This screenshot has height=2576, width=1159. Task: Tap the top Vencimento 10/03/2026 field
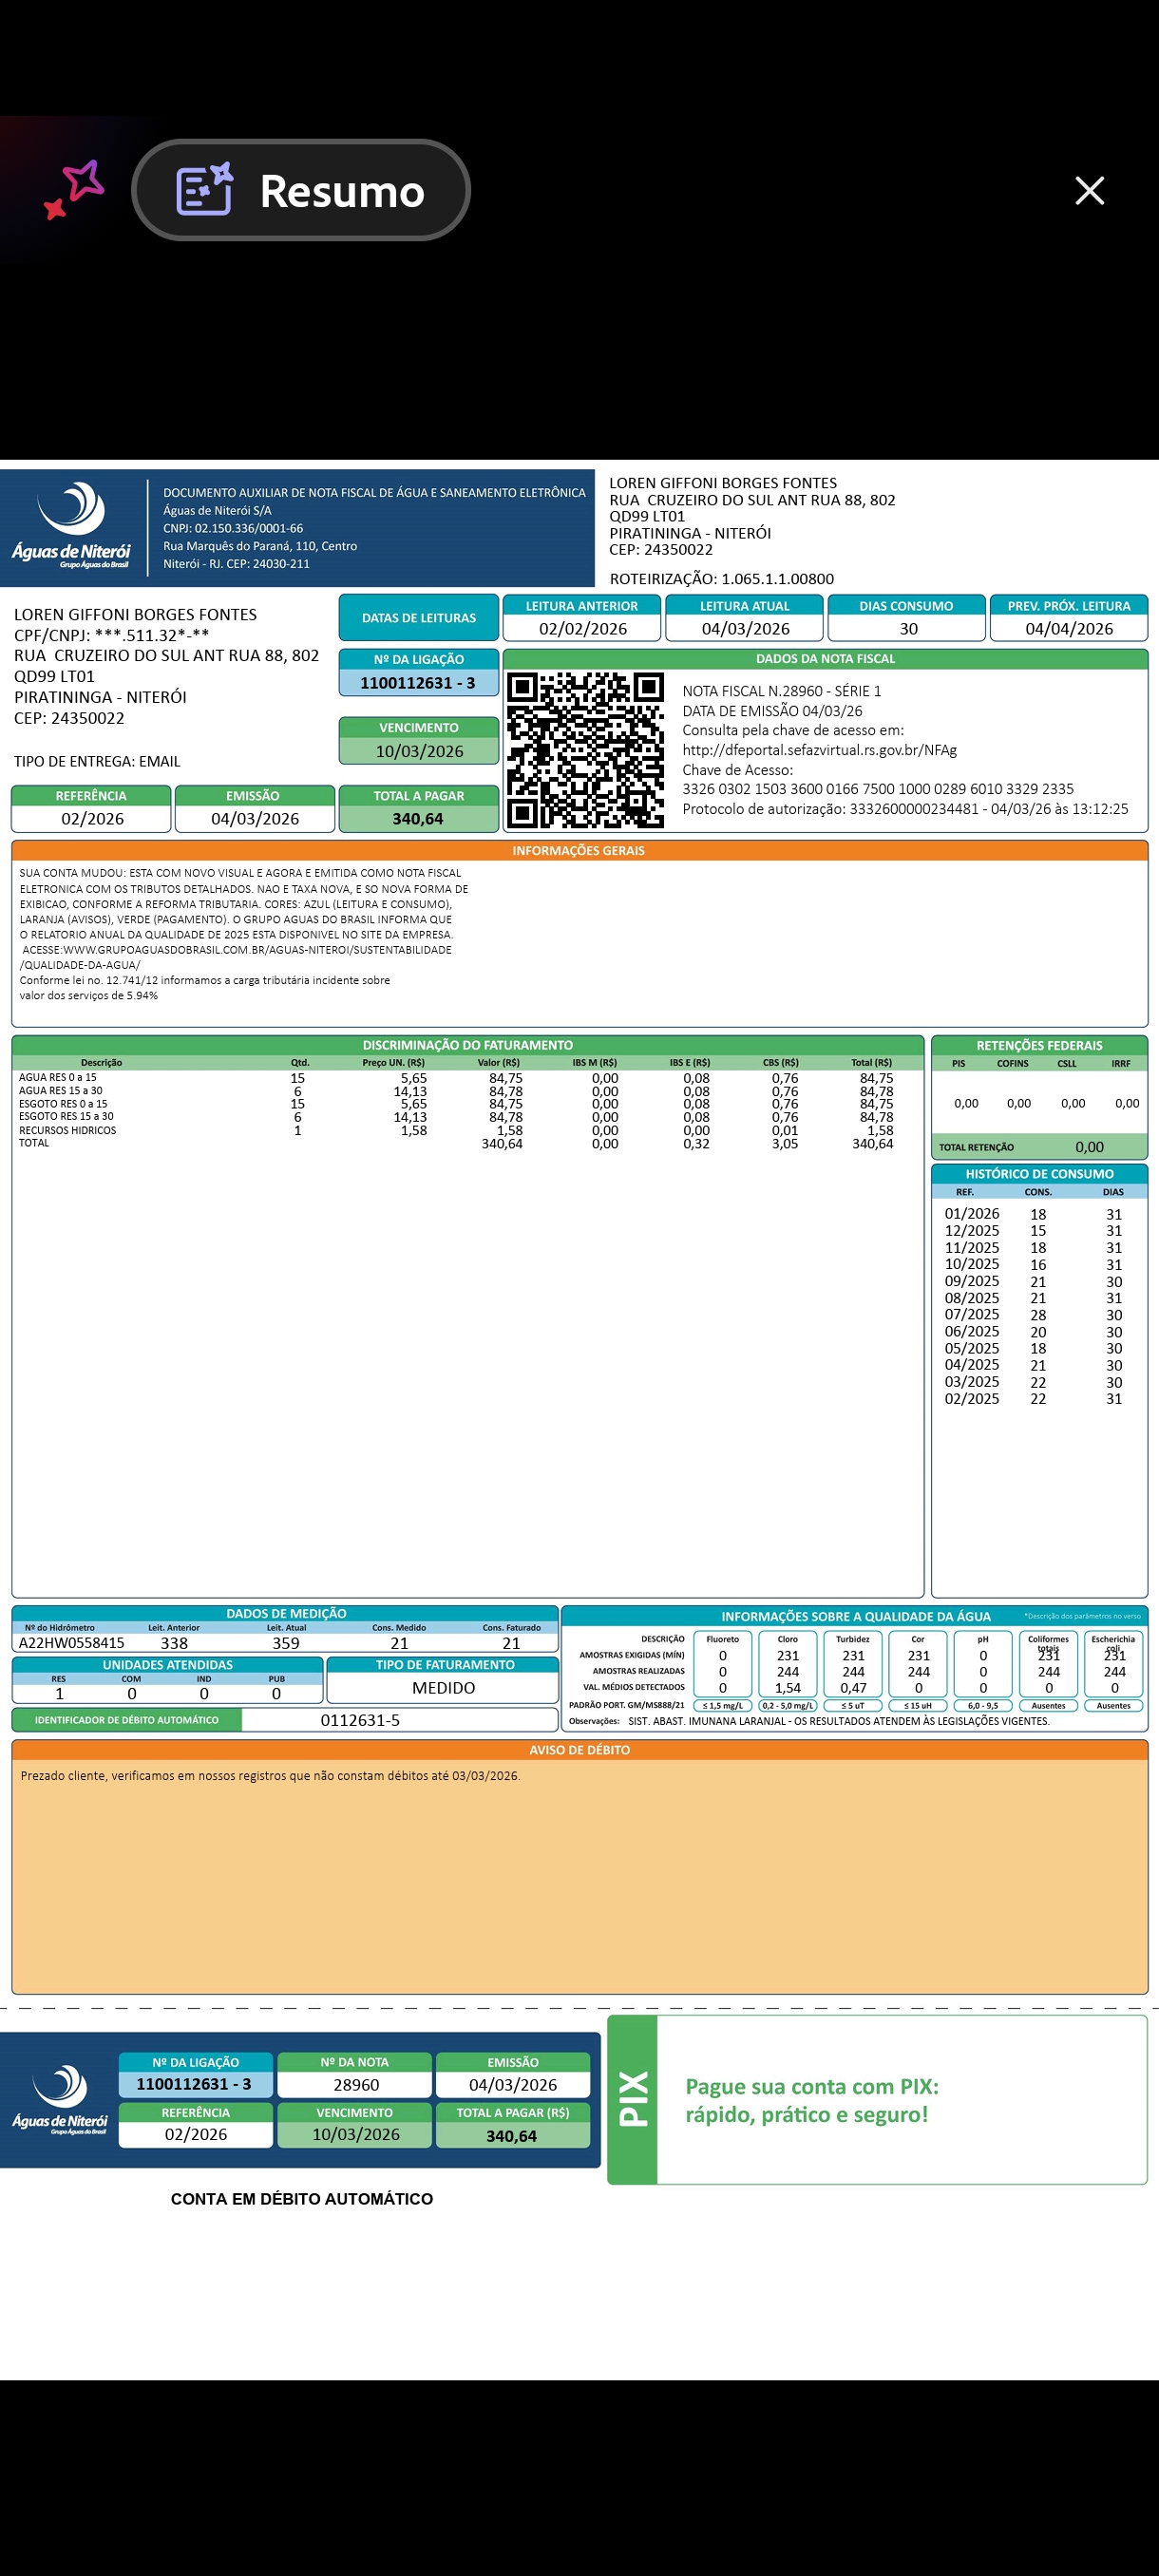coord(419,751)
